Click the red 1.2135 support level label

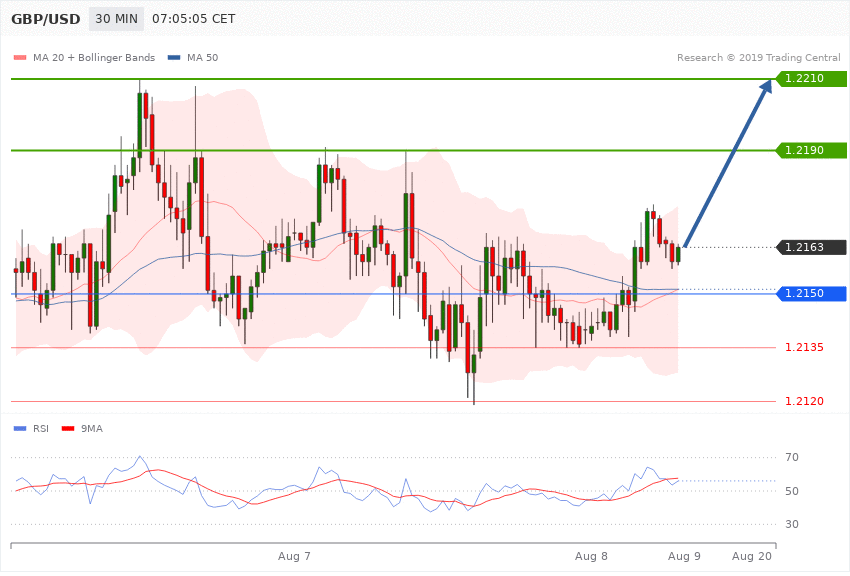[804, 347]
